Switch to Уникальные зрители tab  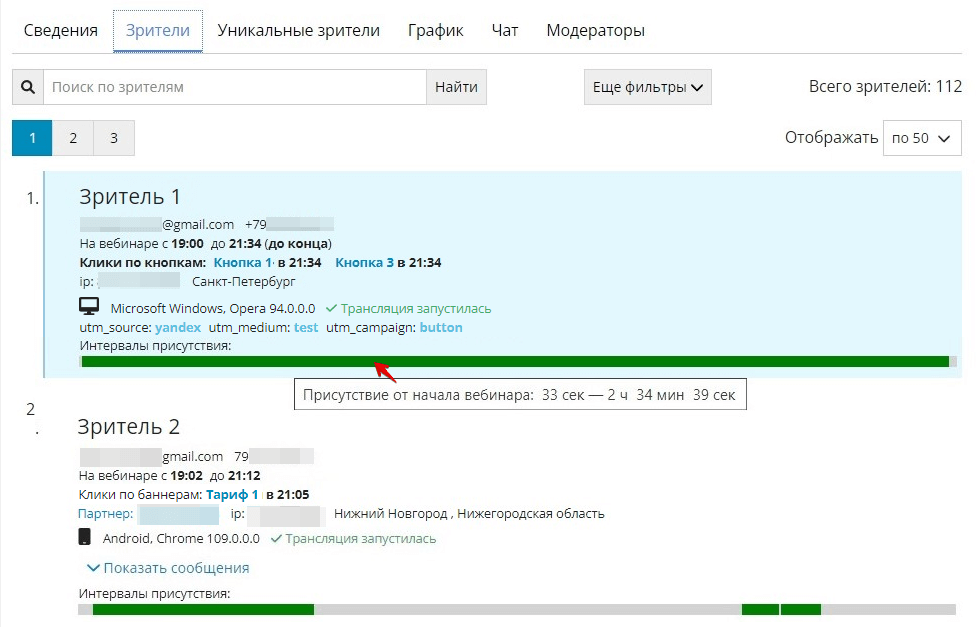click(x=298, y=30)
